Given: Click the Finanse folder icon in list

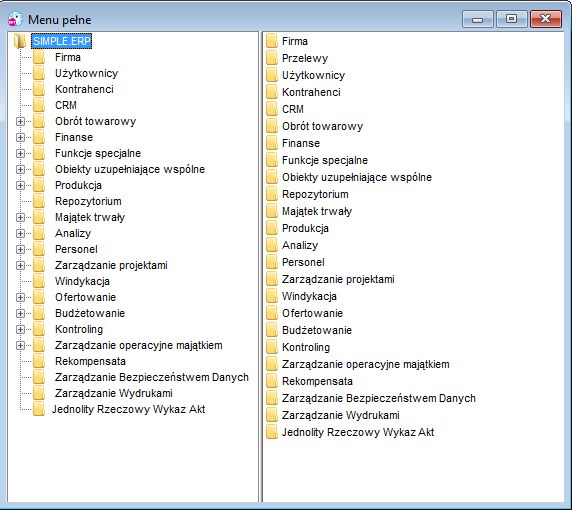Looking at the screenshot, I should [x=272, y=143].
